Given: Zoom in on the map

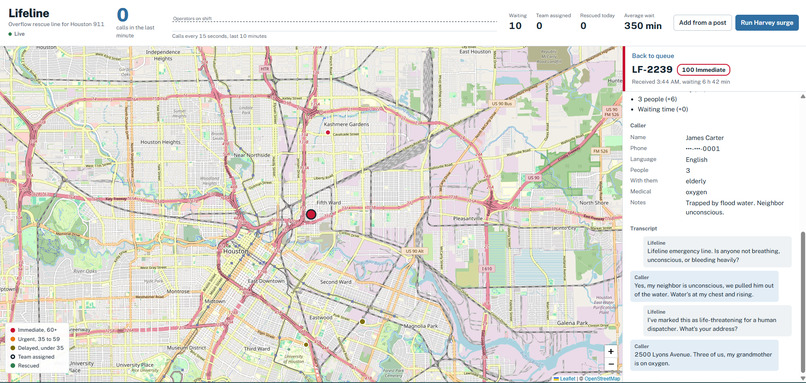Looking at the screenshot, I should pos(611,352).
